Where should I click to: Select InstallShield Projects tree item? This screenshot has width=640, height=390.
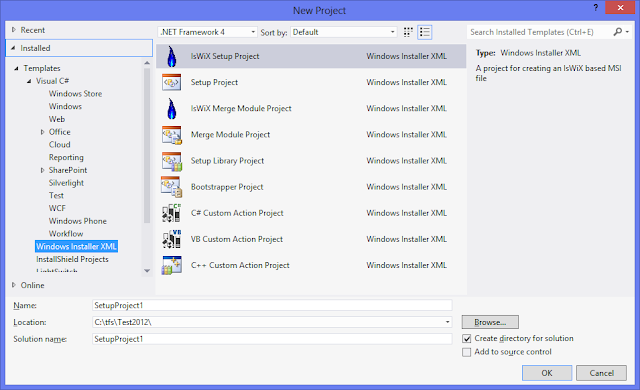[72, 259]
